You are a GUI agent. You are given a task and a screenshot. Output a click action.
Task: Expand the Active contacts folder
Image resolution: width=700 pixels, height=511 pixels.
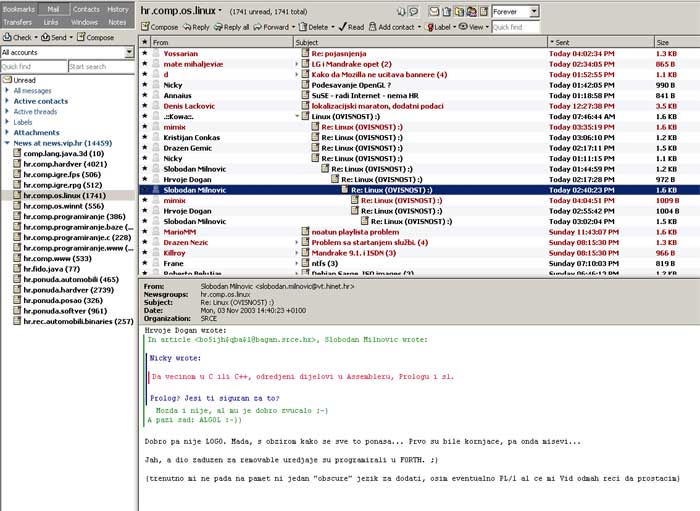(7, 101)
